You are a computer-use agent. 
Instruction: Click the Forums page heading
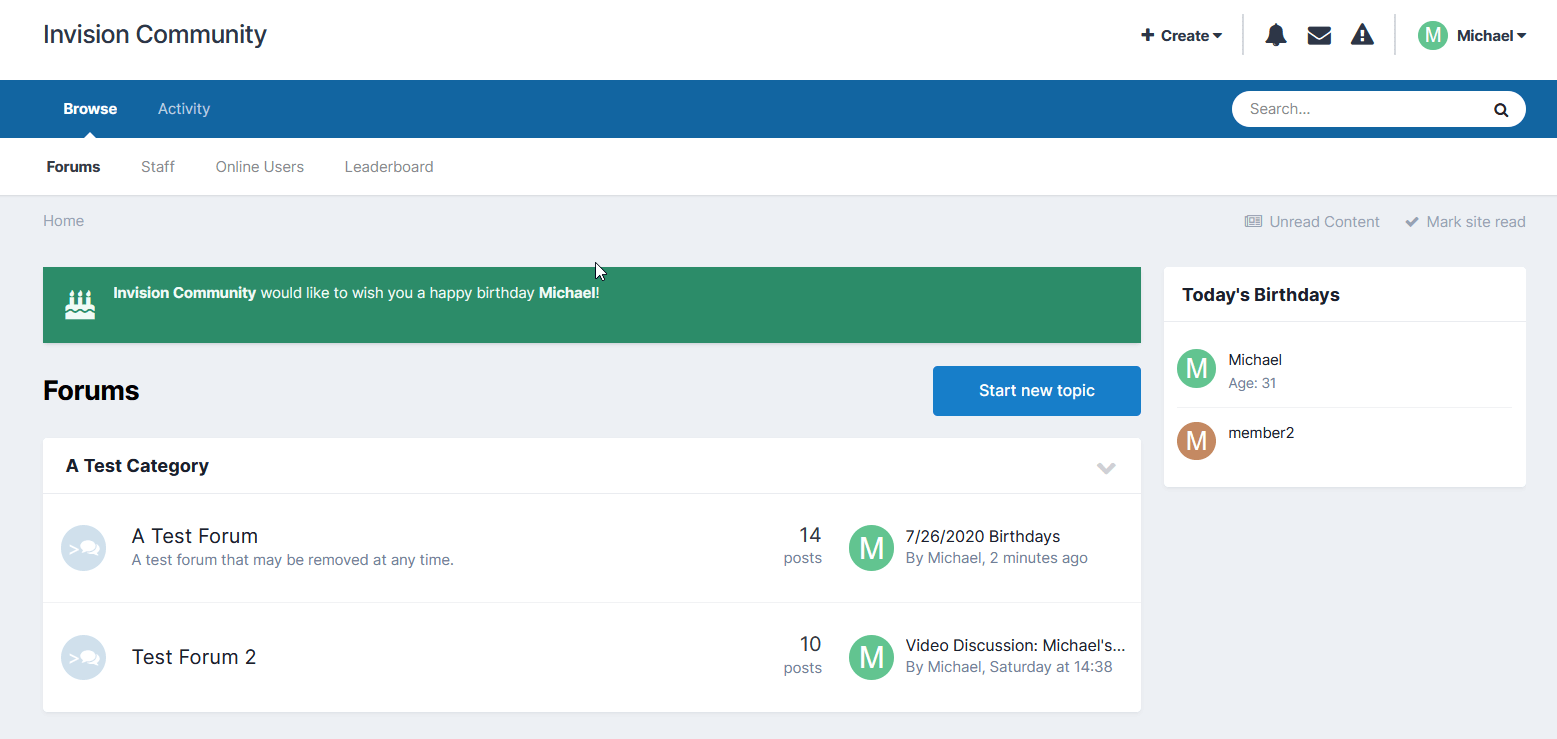pos(91,391)
